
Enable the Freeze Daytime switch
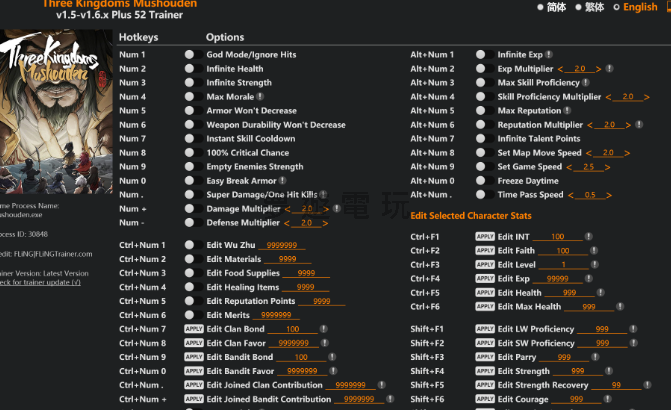click(x=484, y=181)
